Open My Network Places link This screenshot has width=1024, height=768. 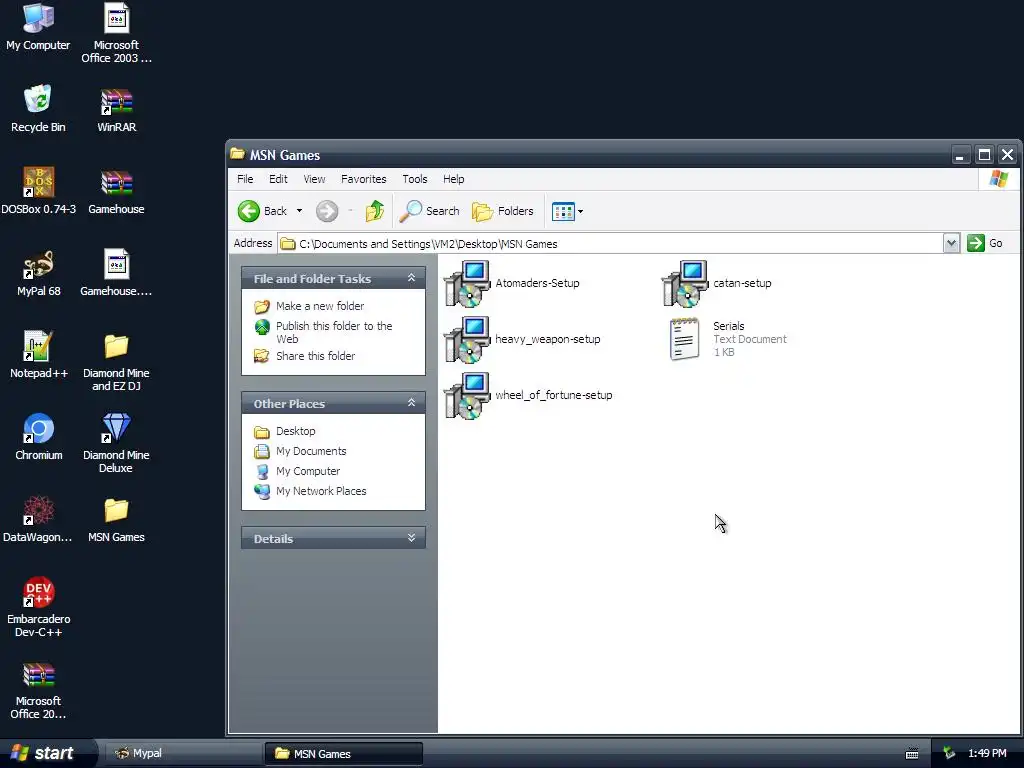point(321,491)
